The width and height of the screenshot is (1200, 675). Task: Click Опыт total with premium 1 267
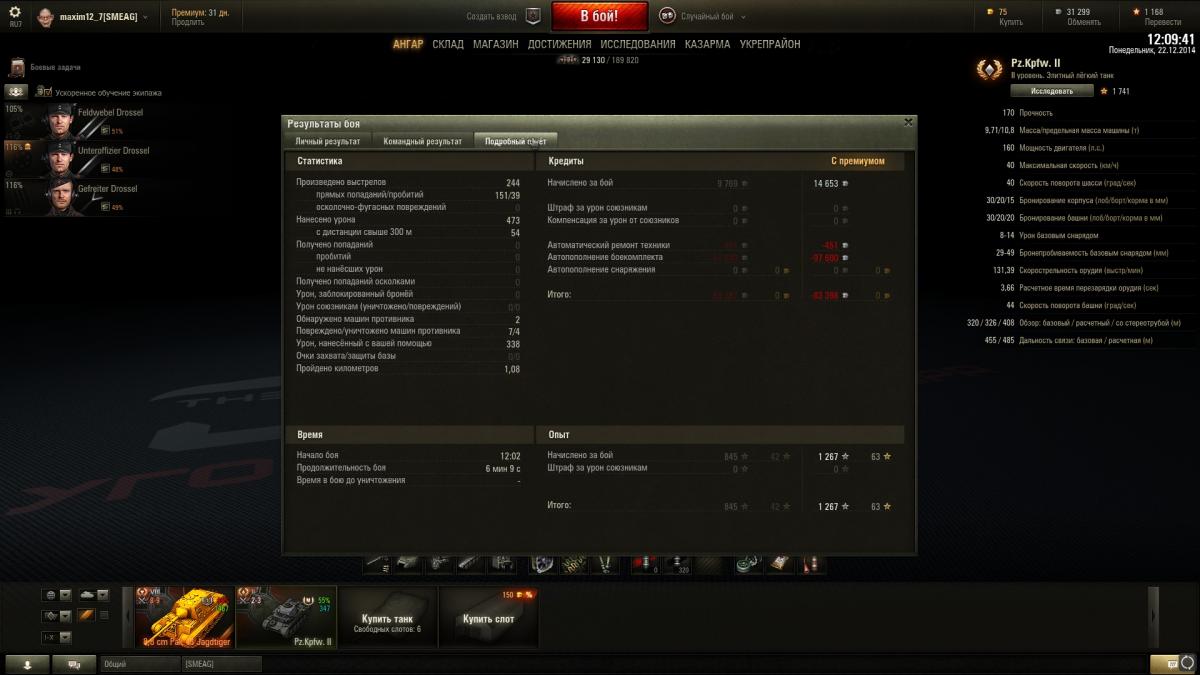point(827,507)
